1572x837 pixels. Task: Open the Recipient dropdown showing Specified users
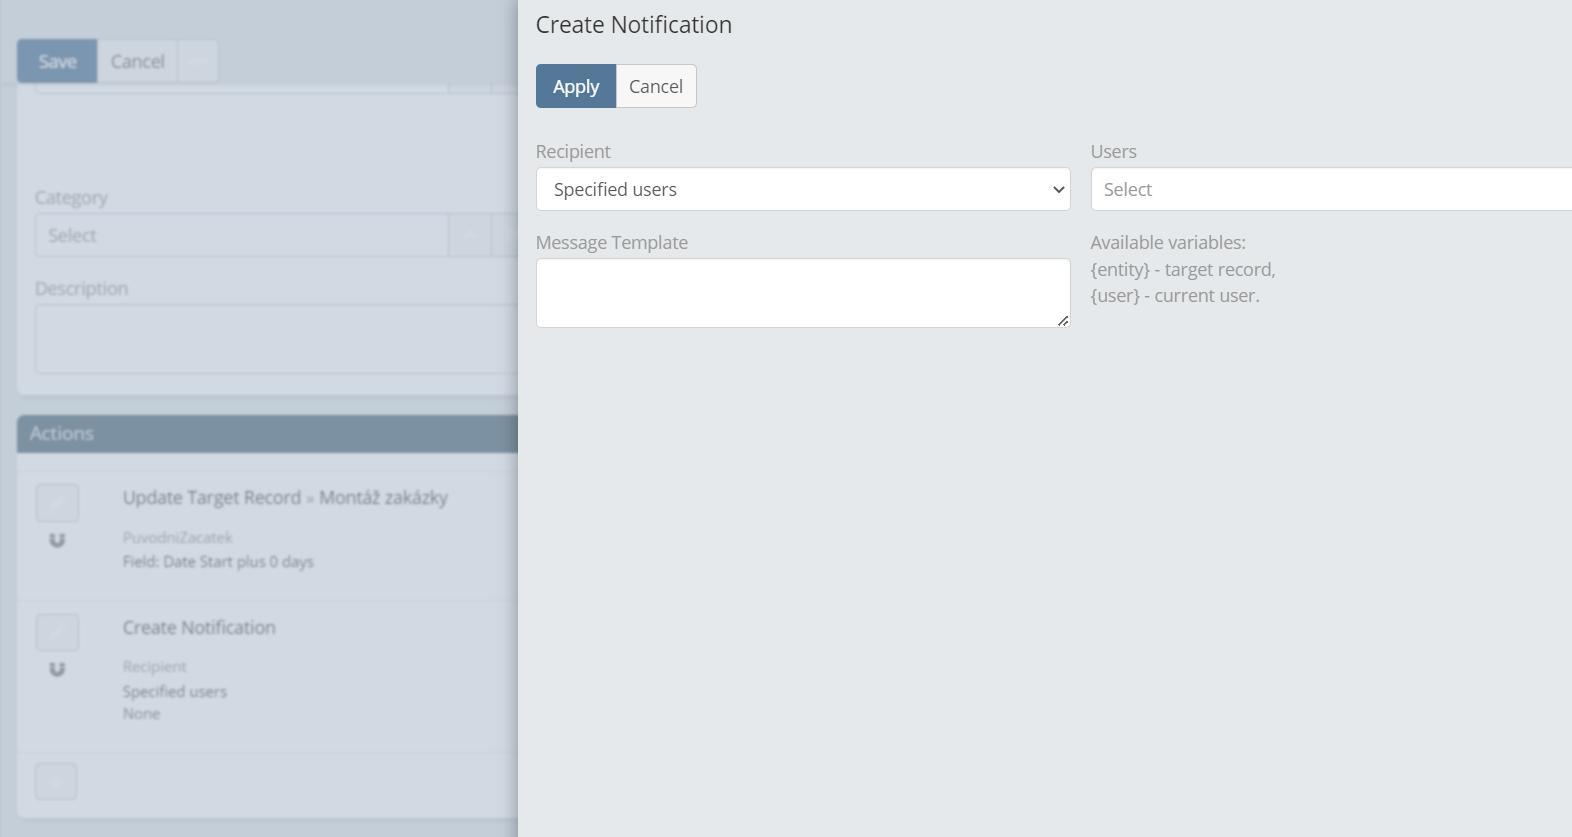pos(802,190)
